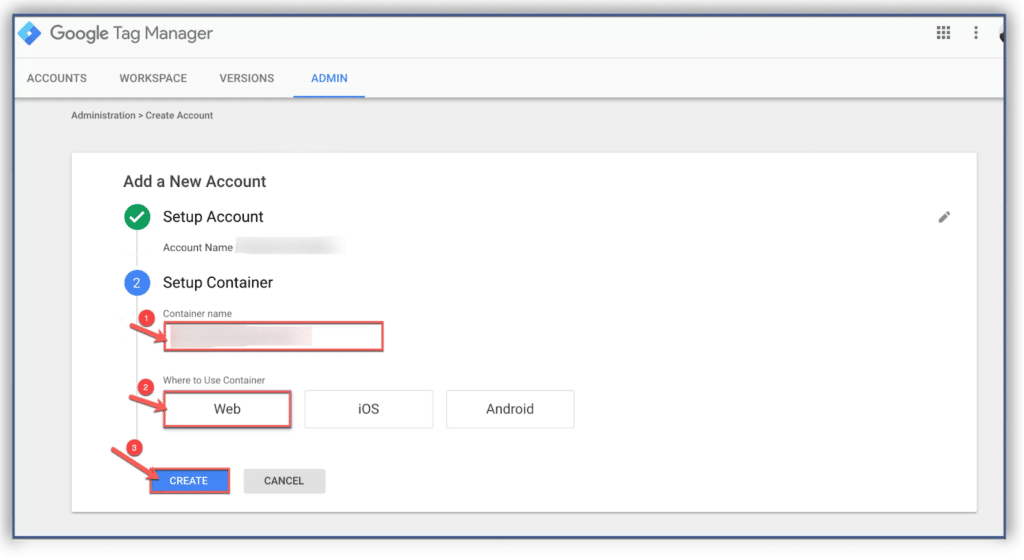Click the Create Account breadcrumb text
Screen dimensions: 1024x560
179,116
